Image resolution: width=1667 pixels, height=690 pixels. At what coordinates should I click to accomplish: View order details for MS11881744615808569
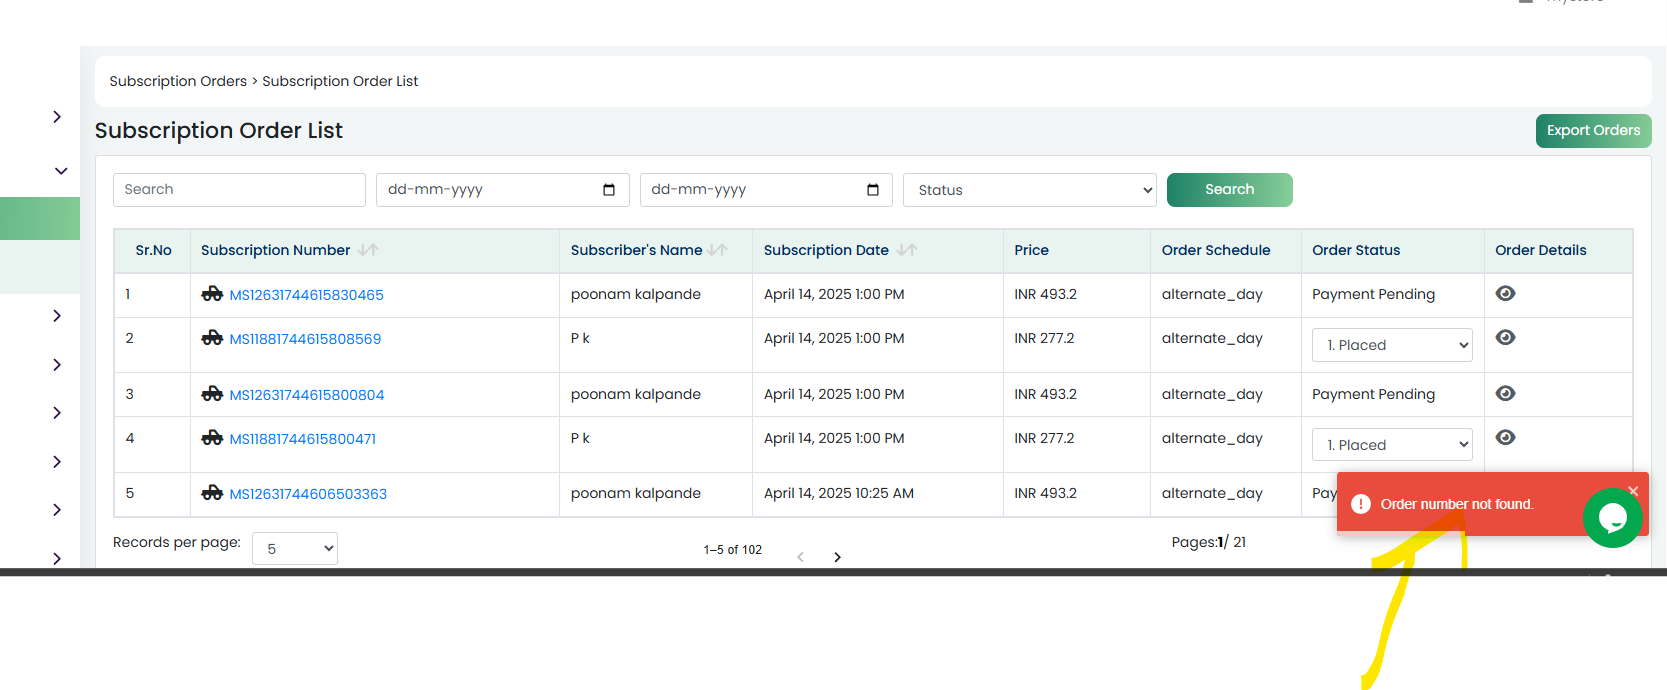tap(1505, 337)
